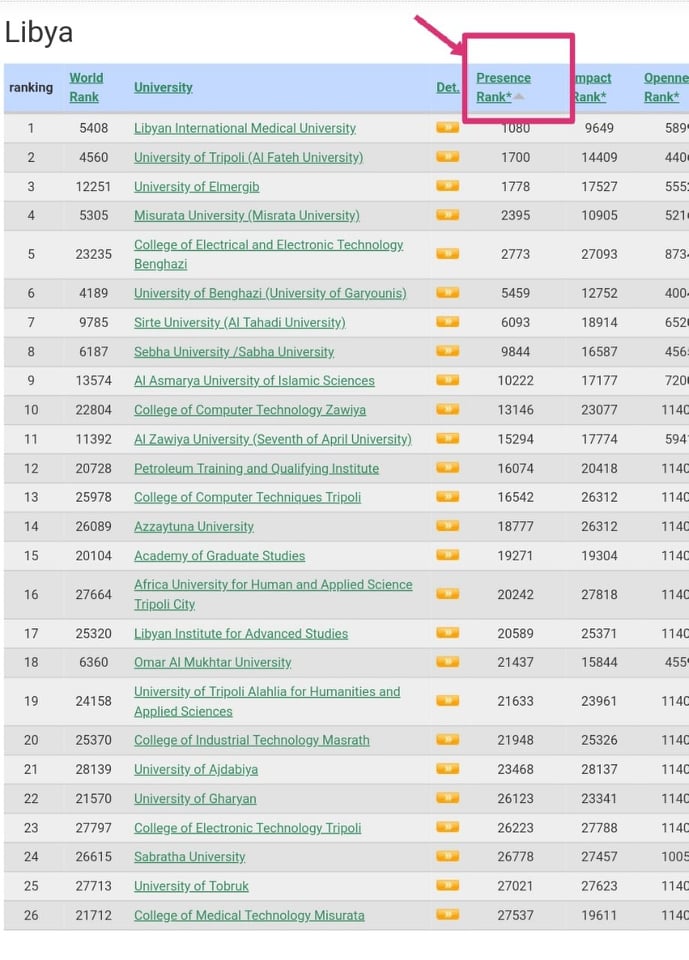Open details icon for Libyan Institute for Advanced Studies
The image size is (689, 960).
(448, 633)
